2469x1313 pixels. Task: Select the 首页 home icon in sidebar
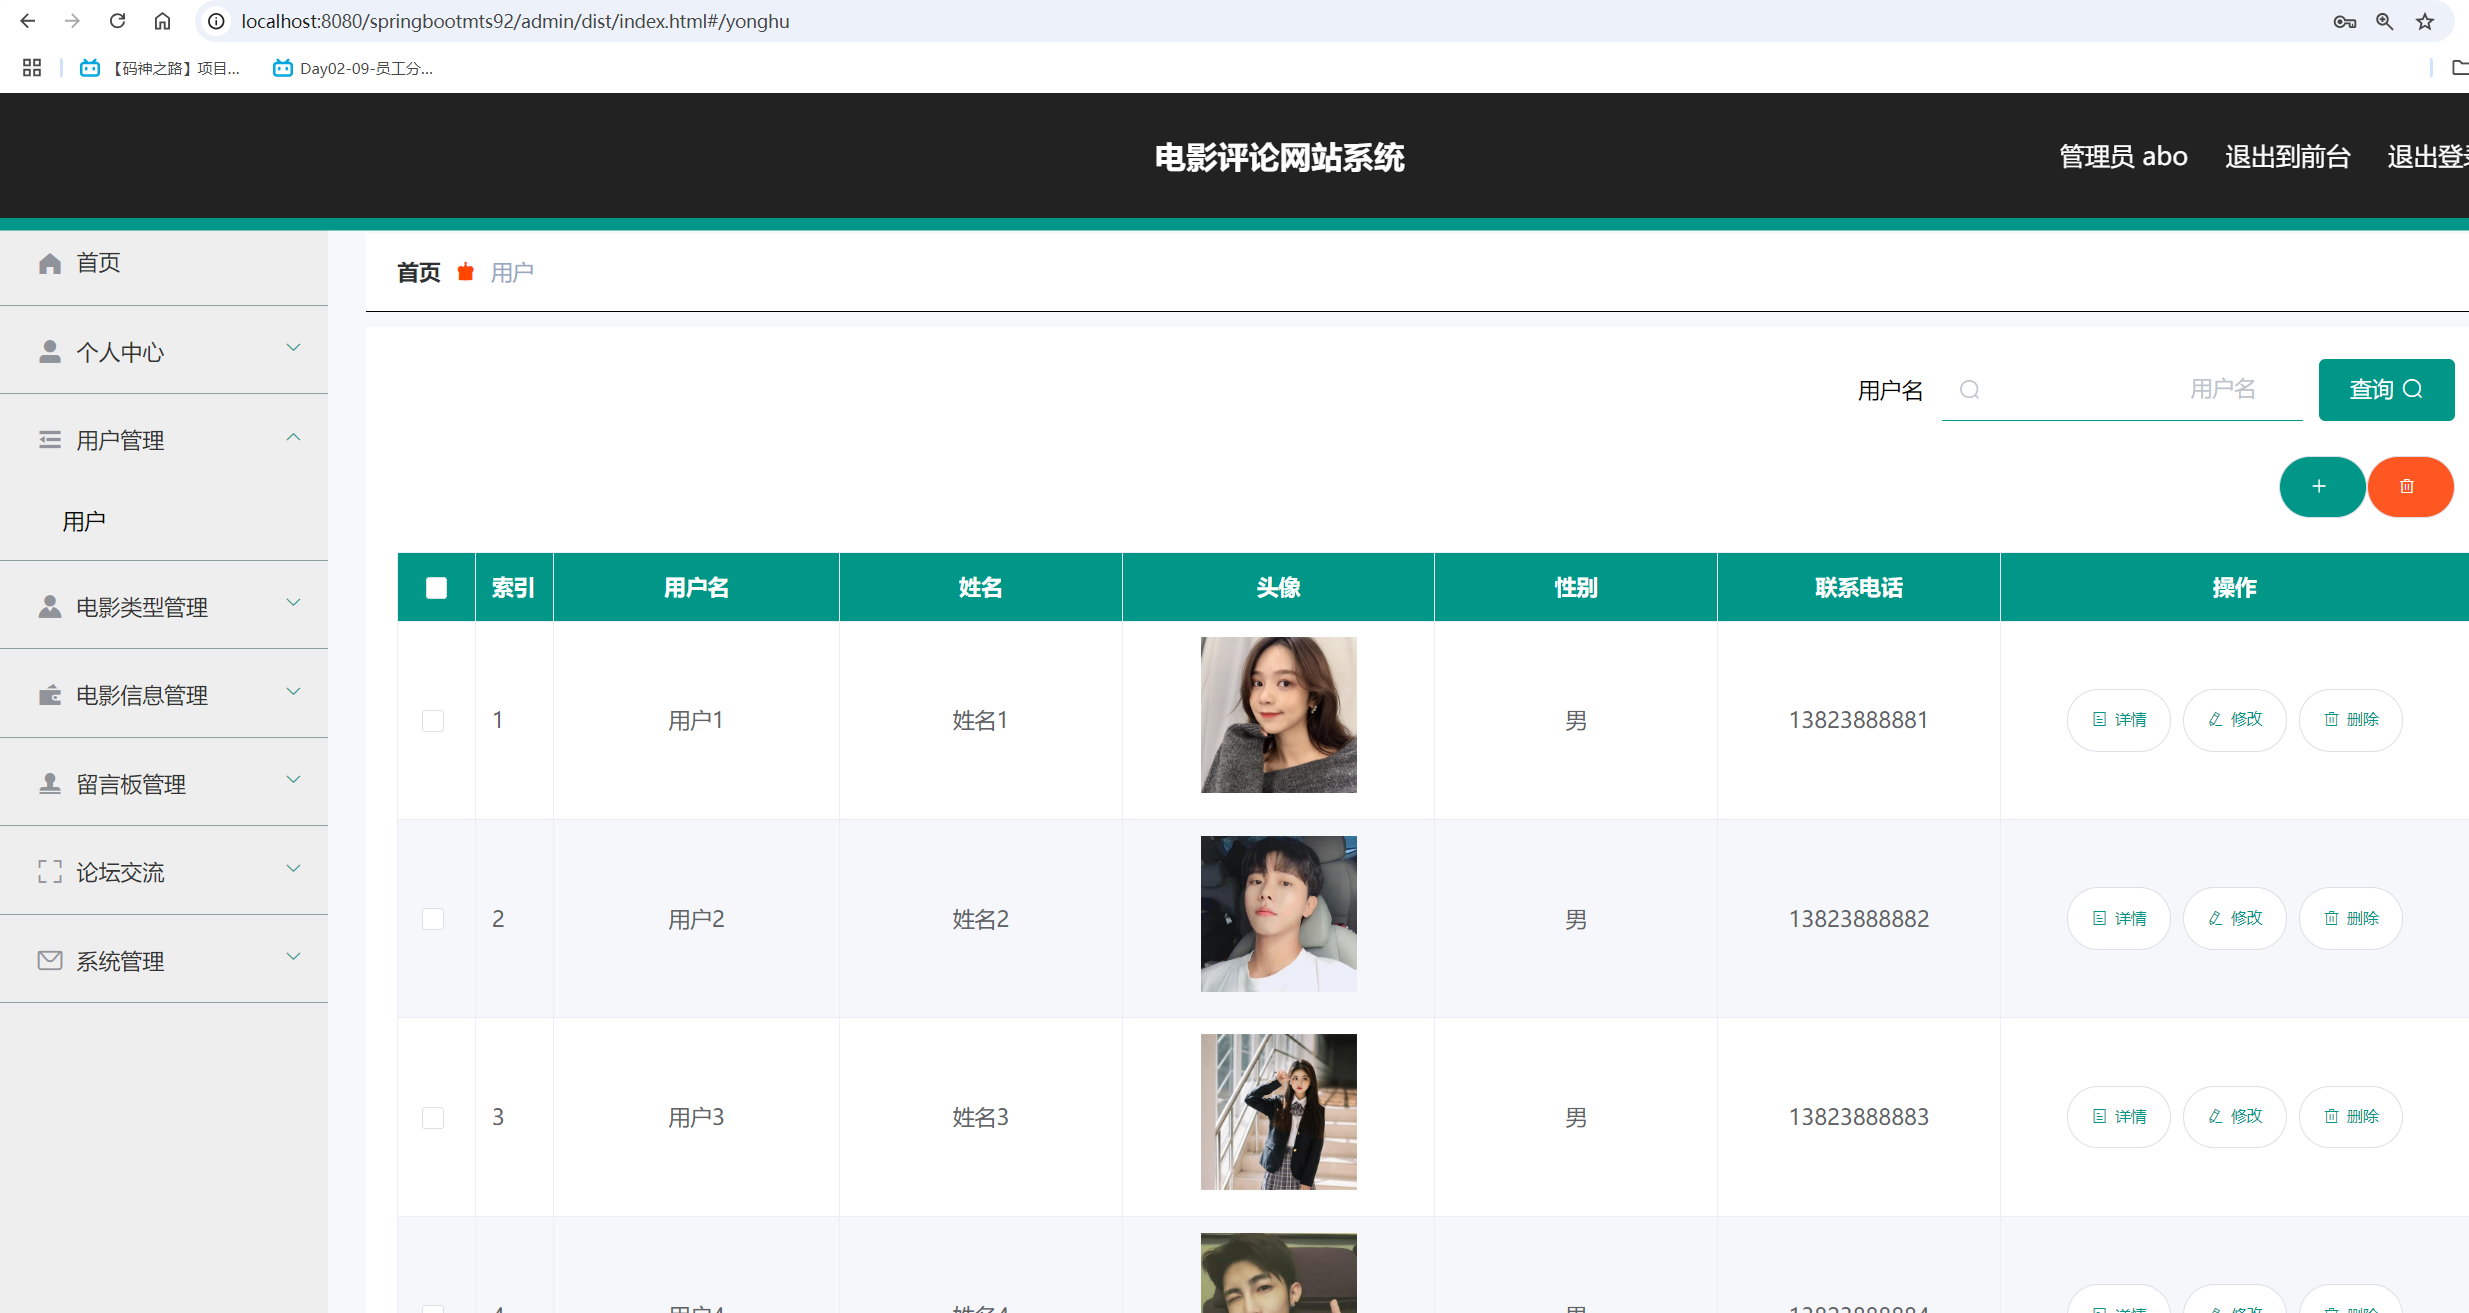pos(50,262)
